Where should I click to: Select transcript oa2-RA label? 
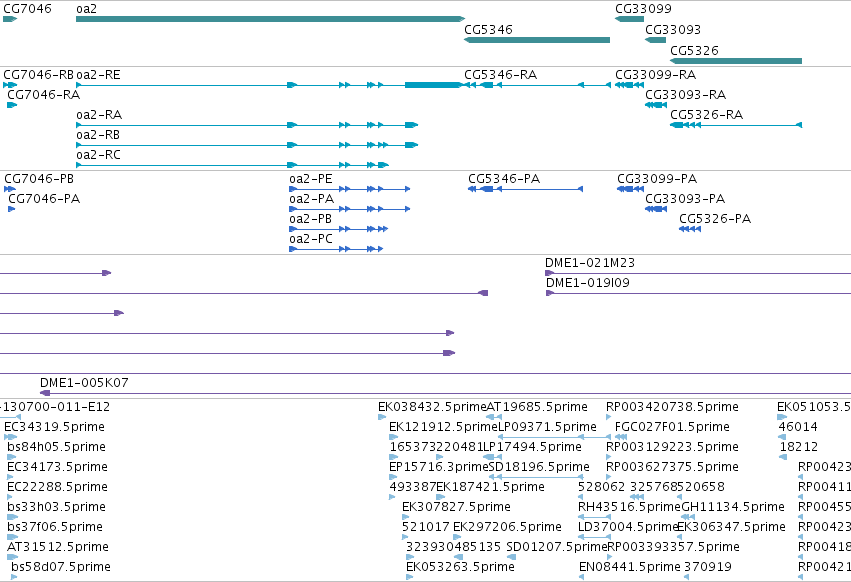99,115
